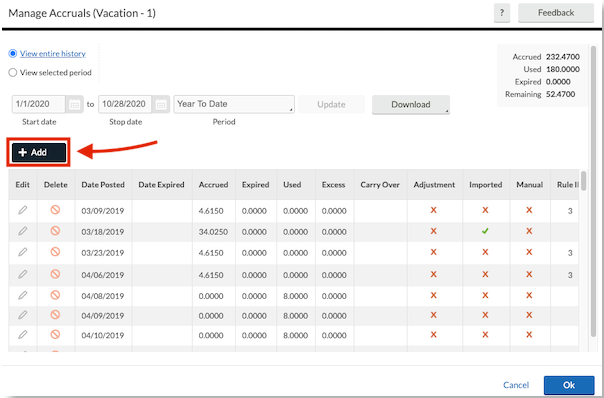Viewport: 604px width, 398px height.
Task: Open the Year To Date period dropdown
Action: [234, 104]
